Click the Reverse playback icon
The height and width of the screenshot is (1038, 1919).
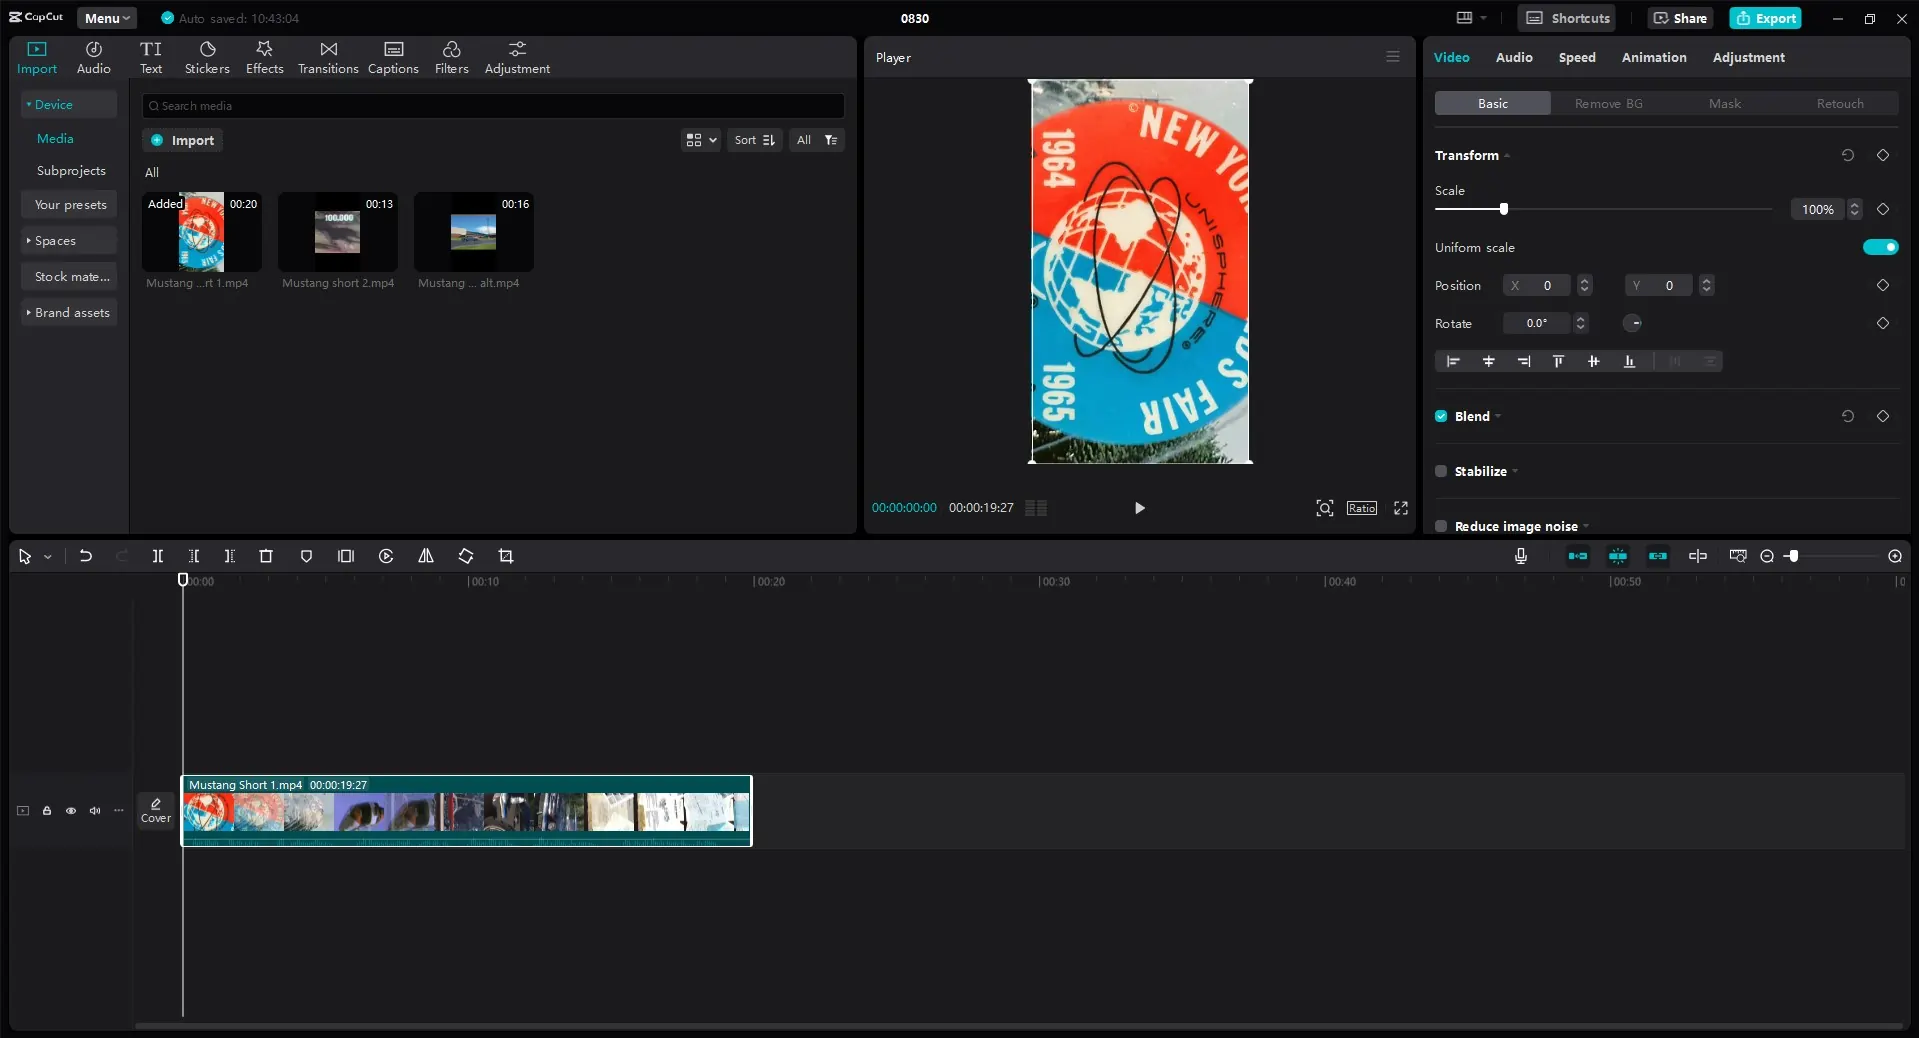click(x=386, y=556)
